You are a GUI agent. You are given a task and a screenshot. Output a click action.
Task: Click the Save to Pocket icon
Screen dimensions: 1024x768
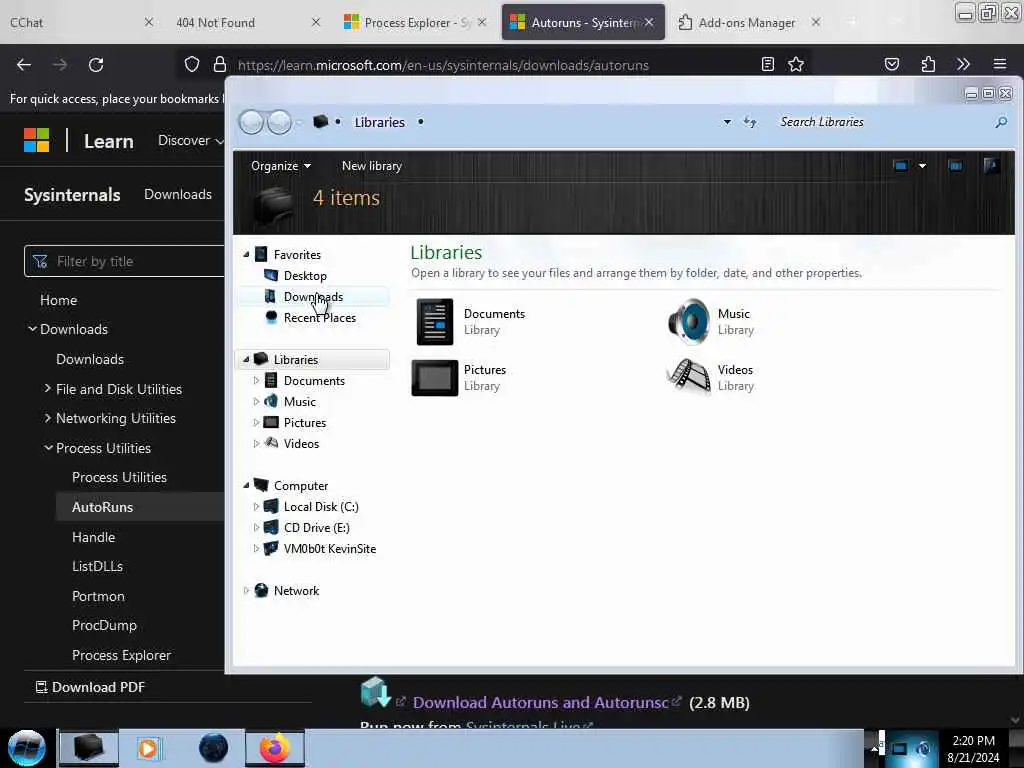coord(892,64)
